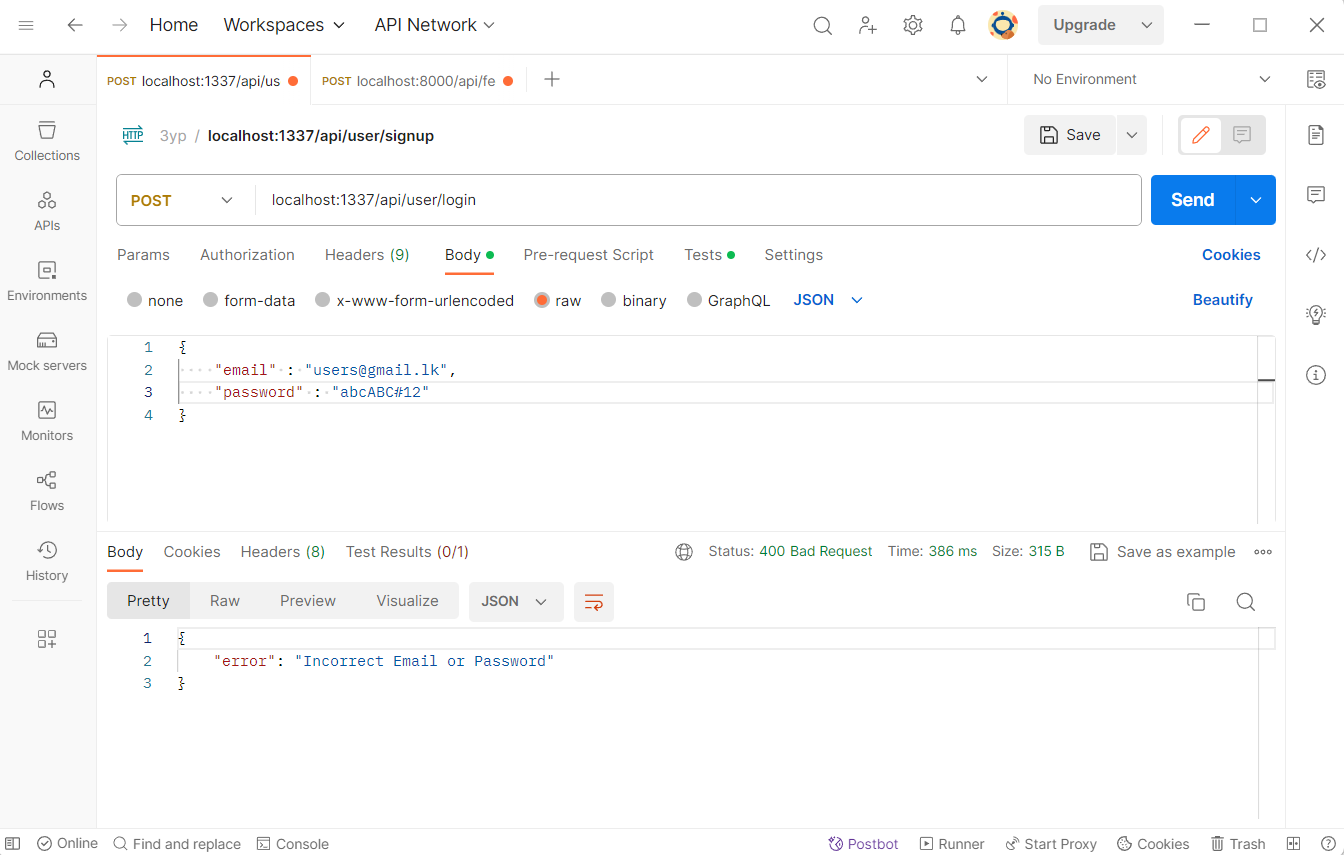Image resolution: width=1344 pixels, height=855 pixels.
Task: Open the request Cookies link
Action: tap(1231, 255)
